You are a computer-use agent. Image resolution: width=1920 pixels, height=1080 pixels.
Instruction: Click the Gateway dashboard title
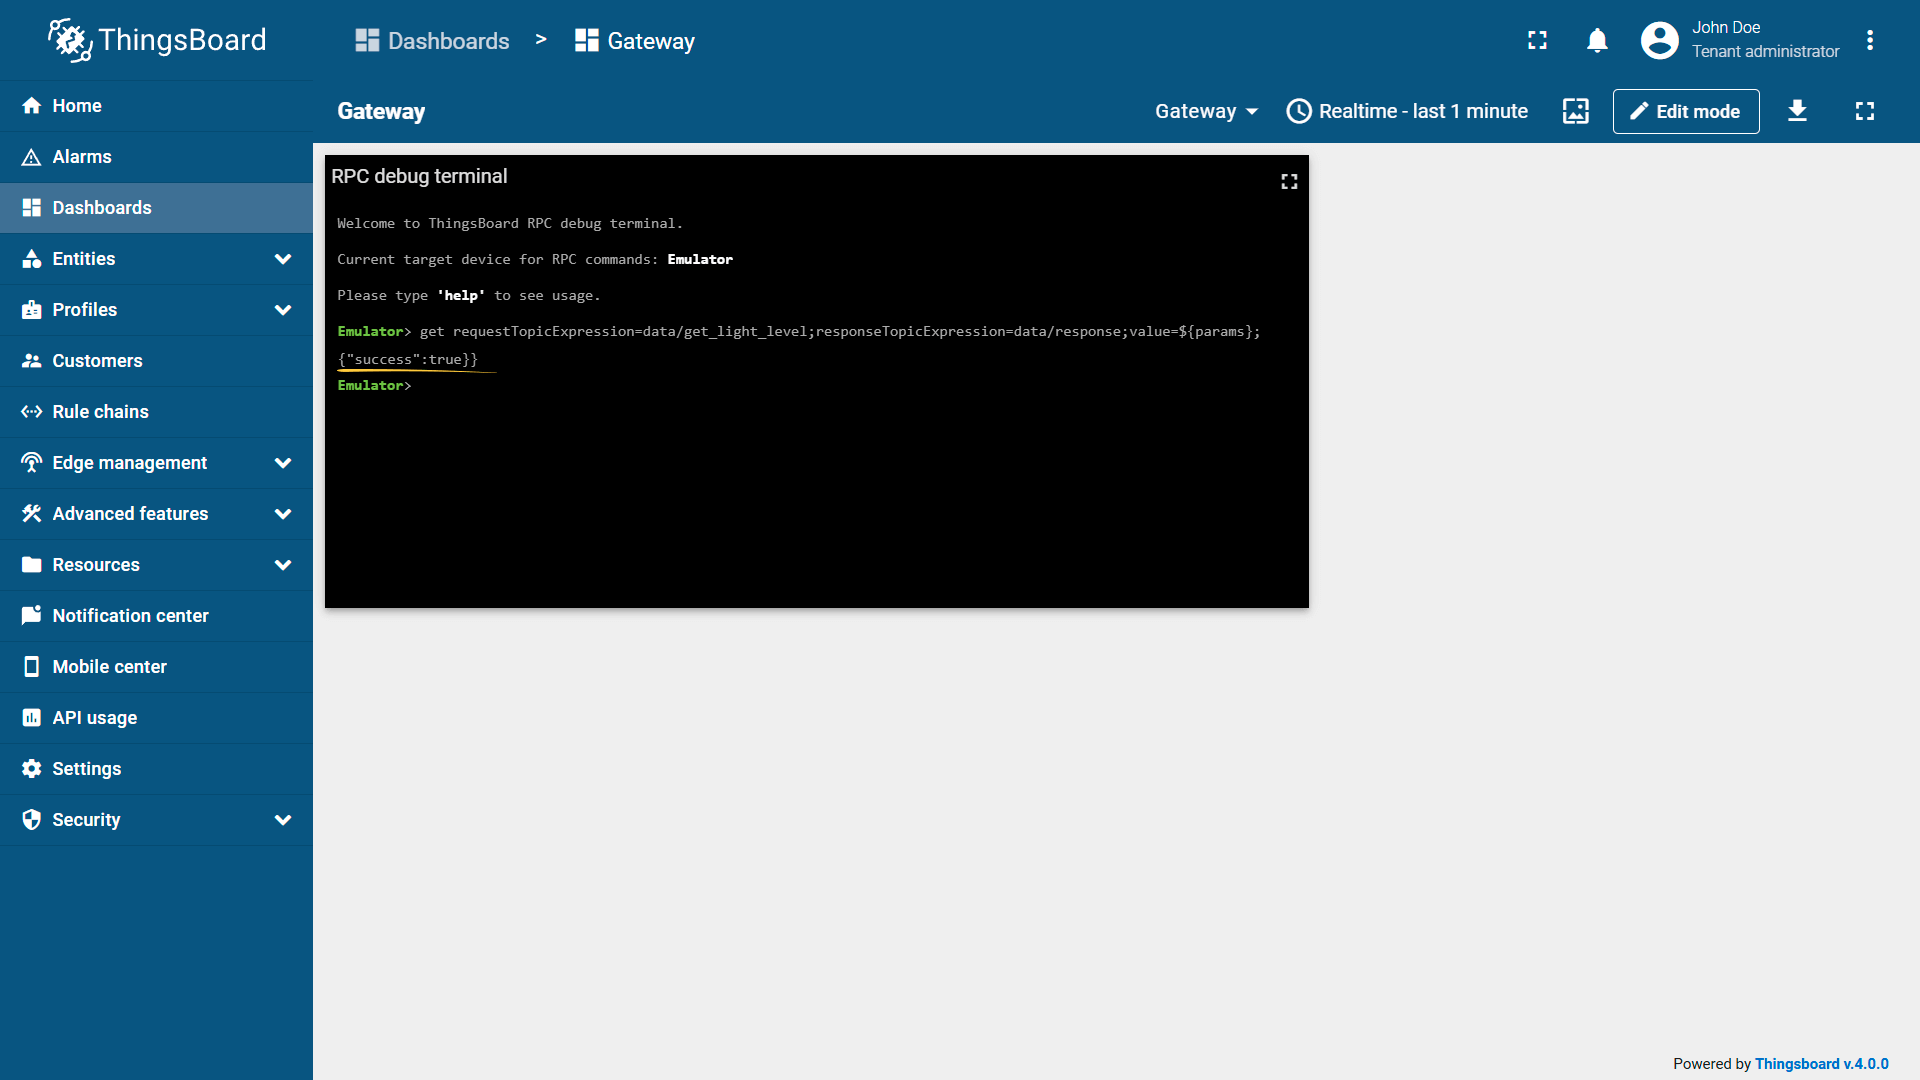coord(381,111)
